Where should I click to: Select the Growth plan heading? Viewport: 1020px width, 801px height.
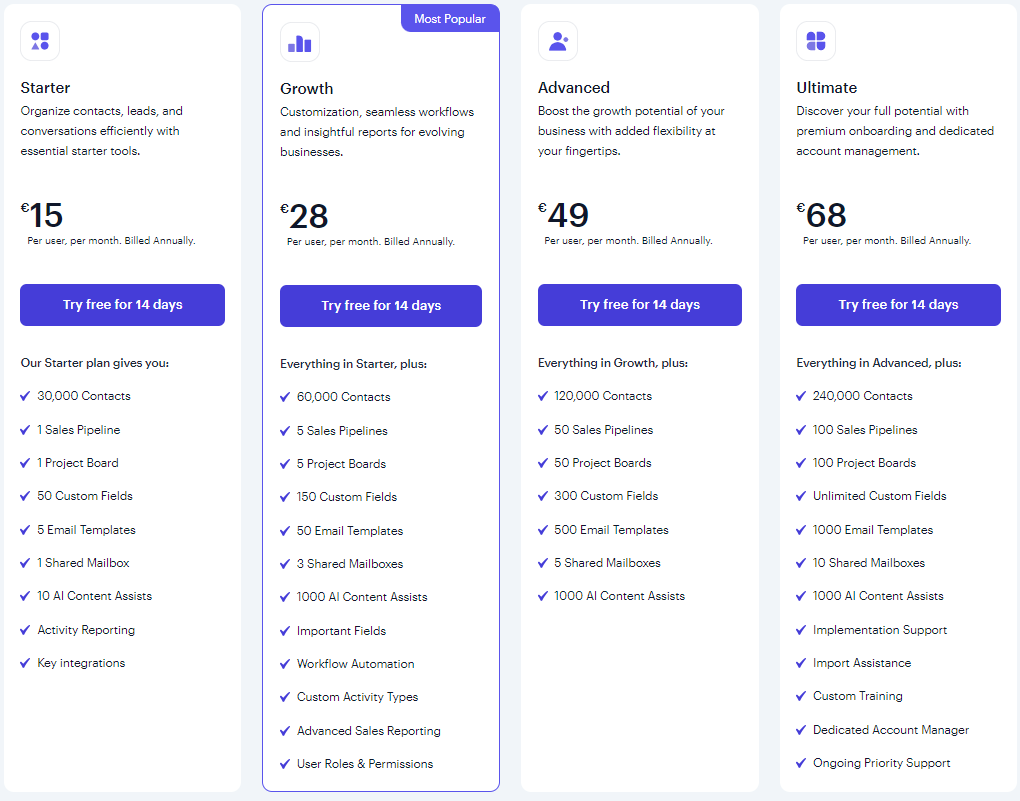[307, 89]
